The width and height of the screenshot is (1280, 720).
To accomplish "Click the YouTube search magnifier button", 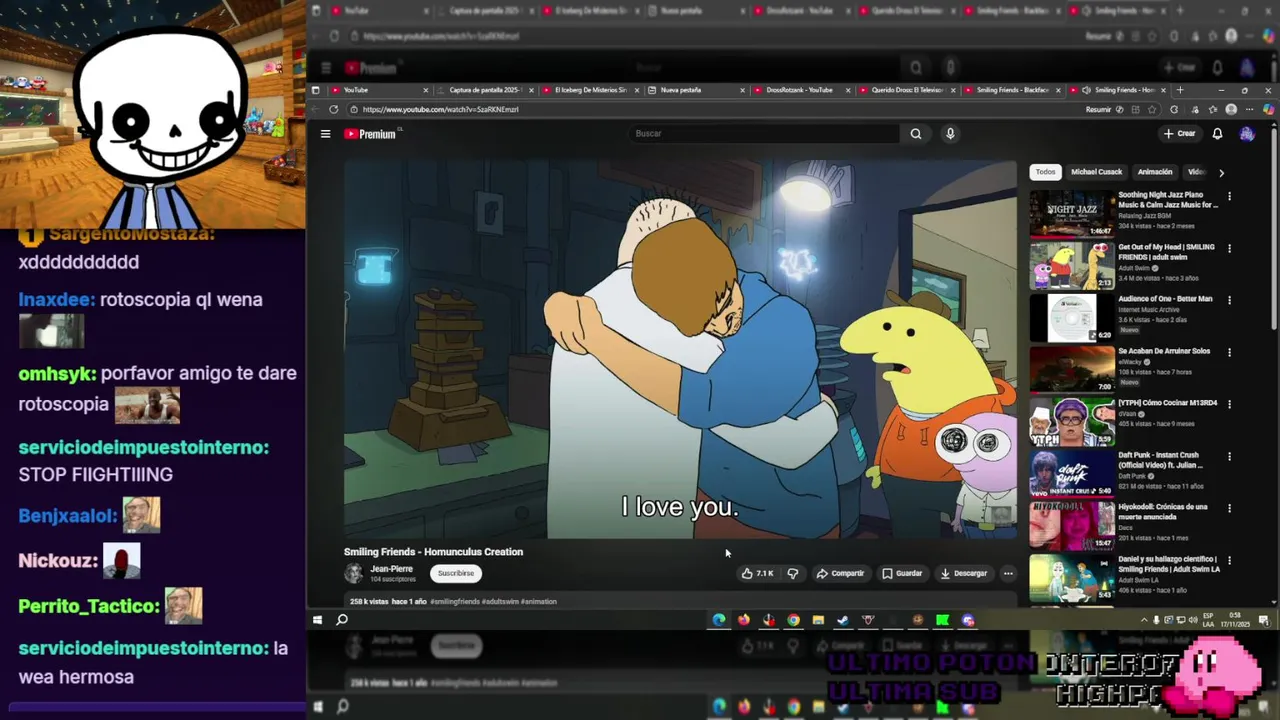I will (915, 134).
